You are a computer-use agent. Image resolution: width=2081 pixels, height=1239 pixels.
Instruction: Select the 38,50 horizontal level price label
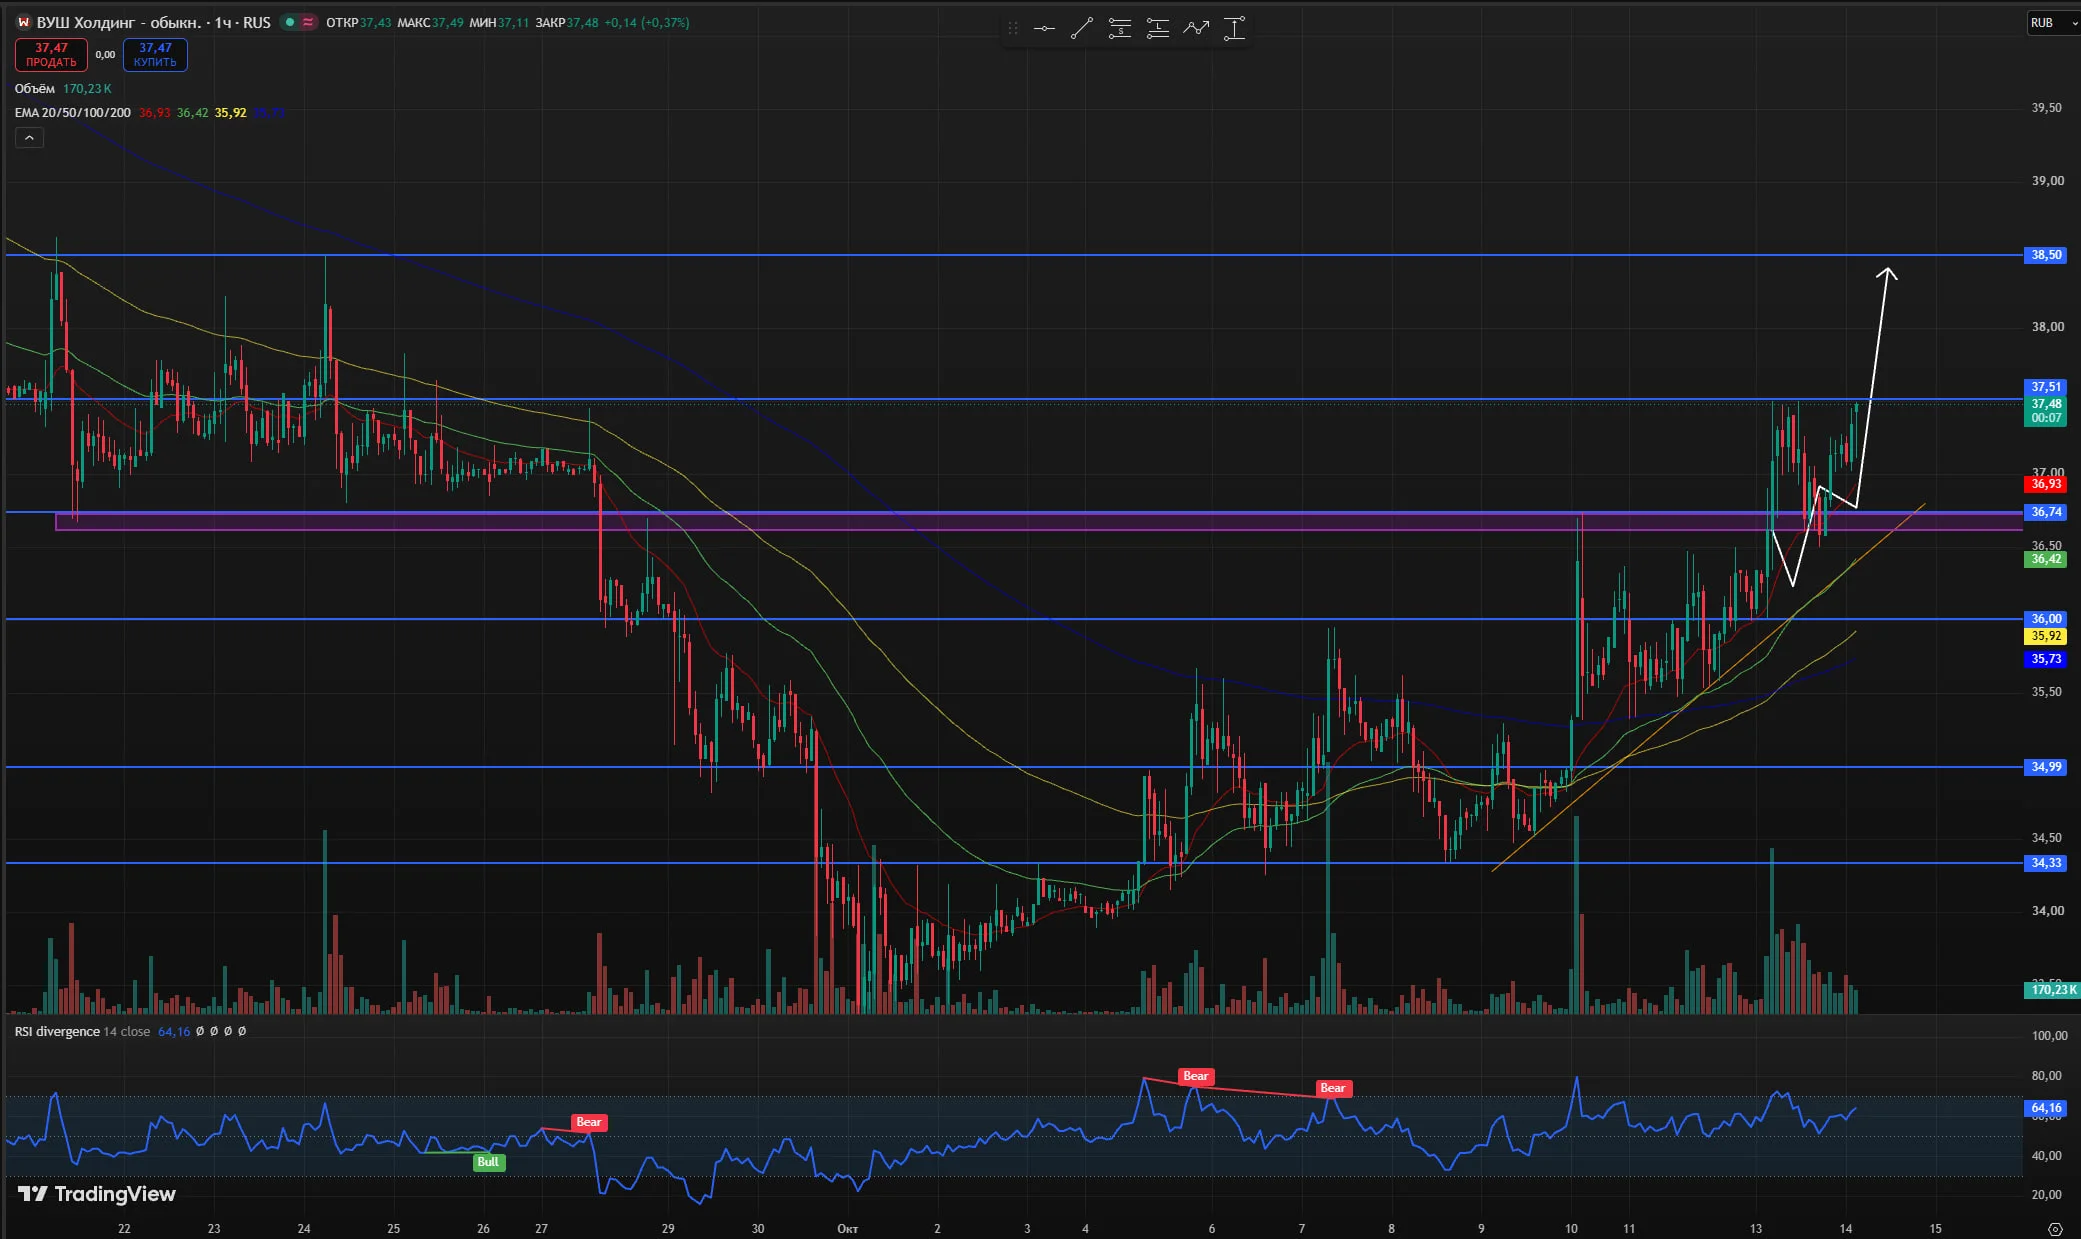click(x=2046, y=255)
